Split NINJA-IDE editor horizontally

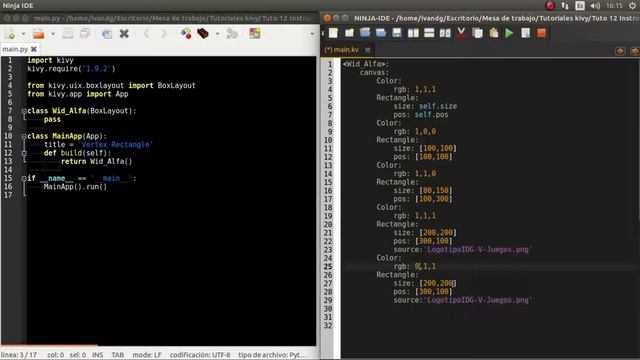point(429,33)
